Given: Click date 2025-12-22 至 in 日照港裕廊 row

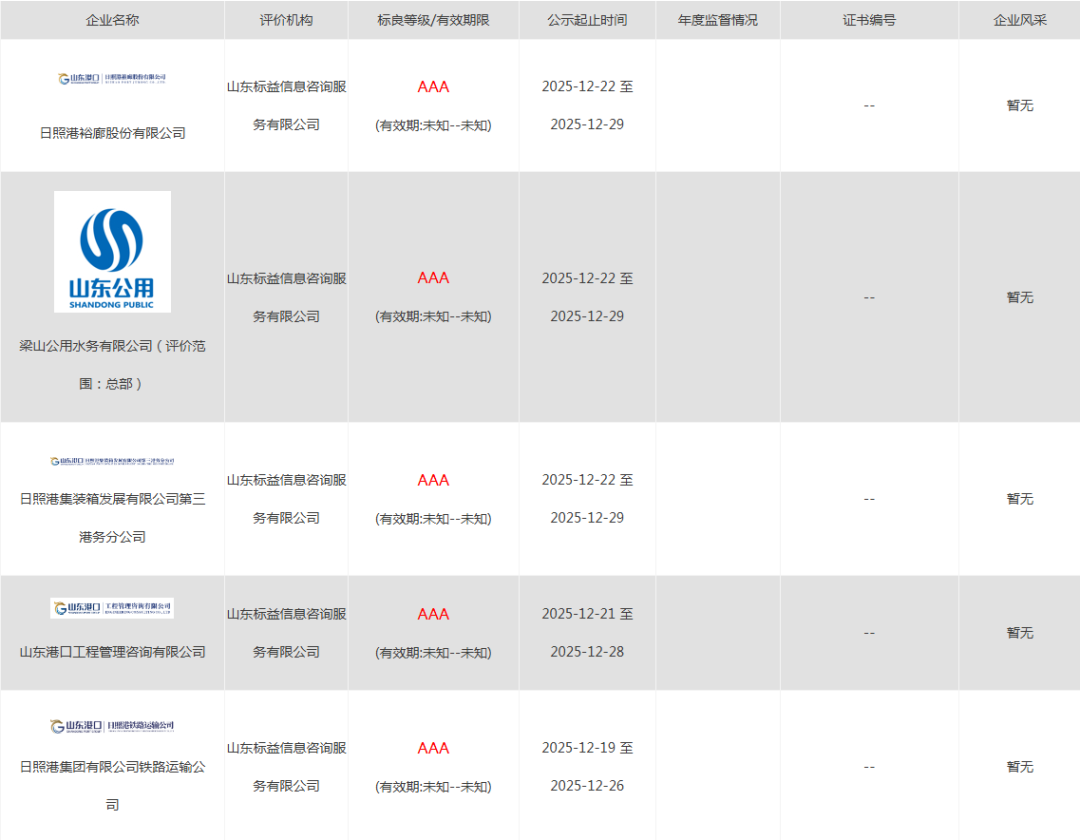Looking at the screenshot, I should click(x=588, y=87).
